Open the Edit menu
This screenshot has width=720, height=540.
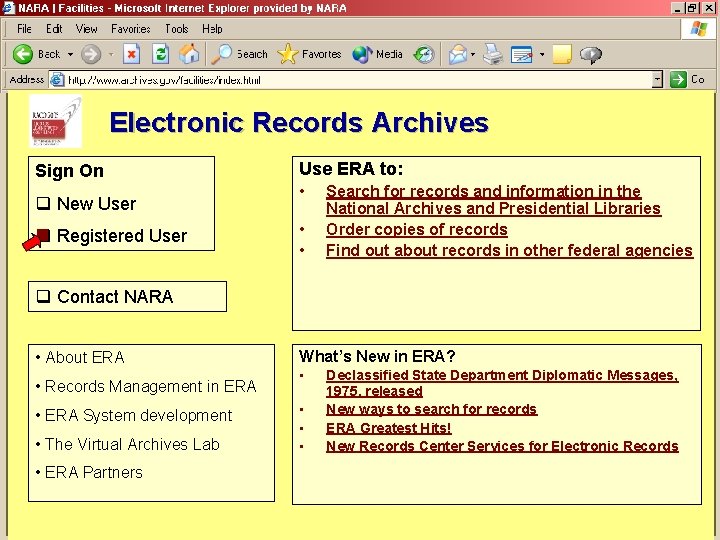[54, 29]
